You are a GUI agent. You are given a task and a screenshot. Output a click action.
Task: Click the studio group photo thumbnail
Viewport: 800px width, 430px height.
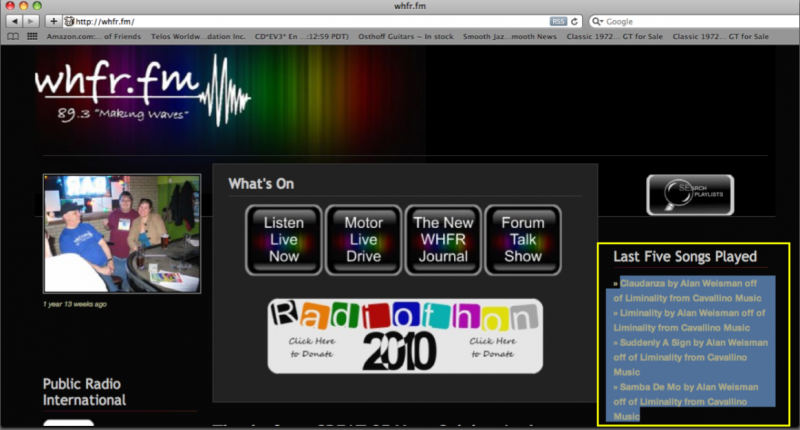pos(121,234)
